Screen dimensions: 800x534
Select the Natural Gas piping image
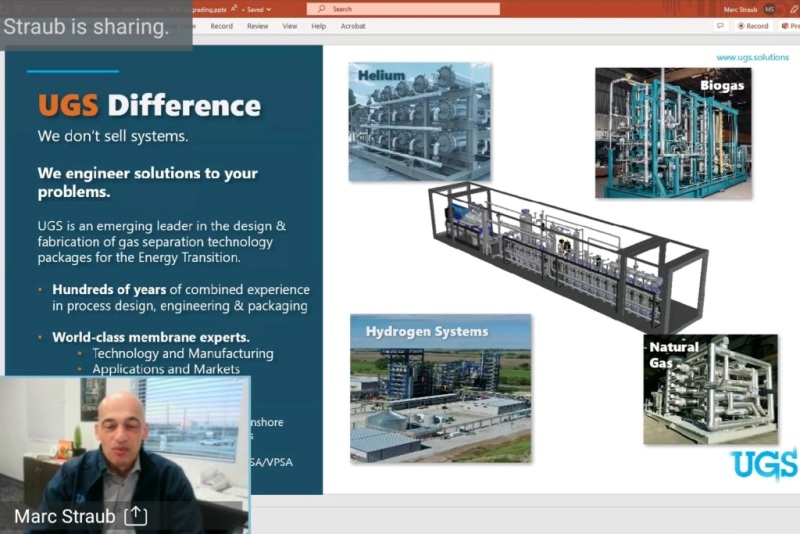(x=710, y=389)
